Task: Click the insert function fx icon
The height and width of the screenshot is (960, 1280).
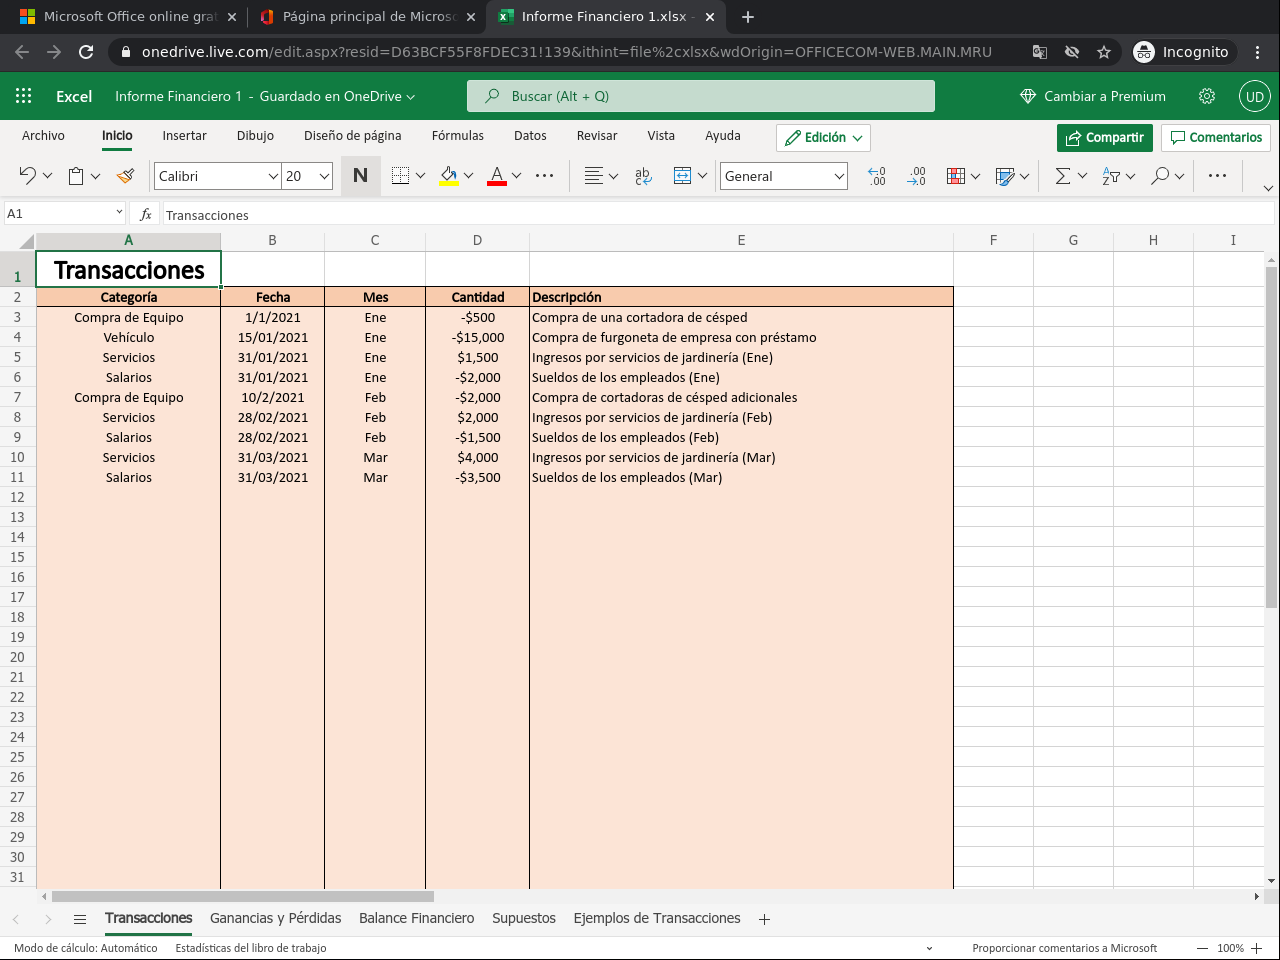Action: [x=146, y=214]
